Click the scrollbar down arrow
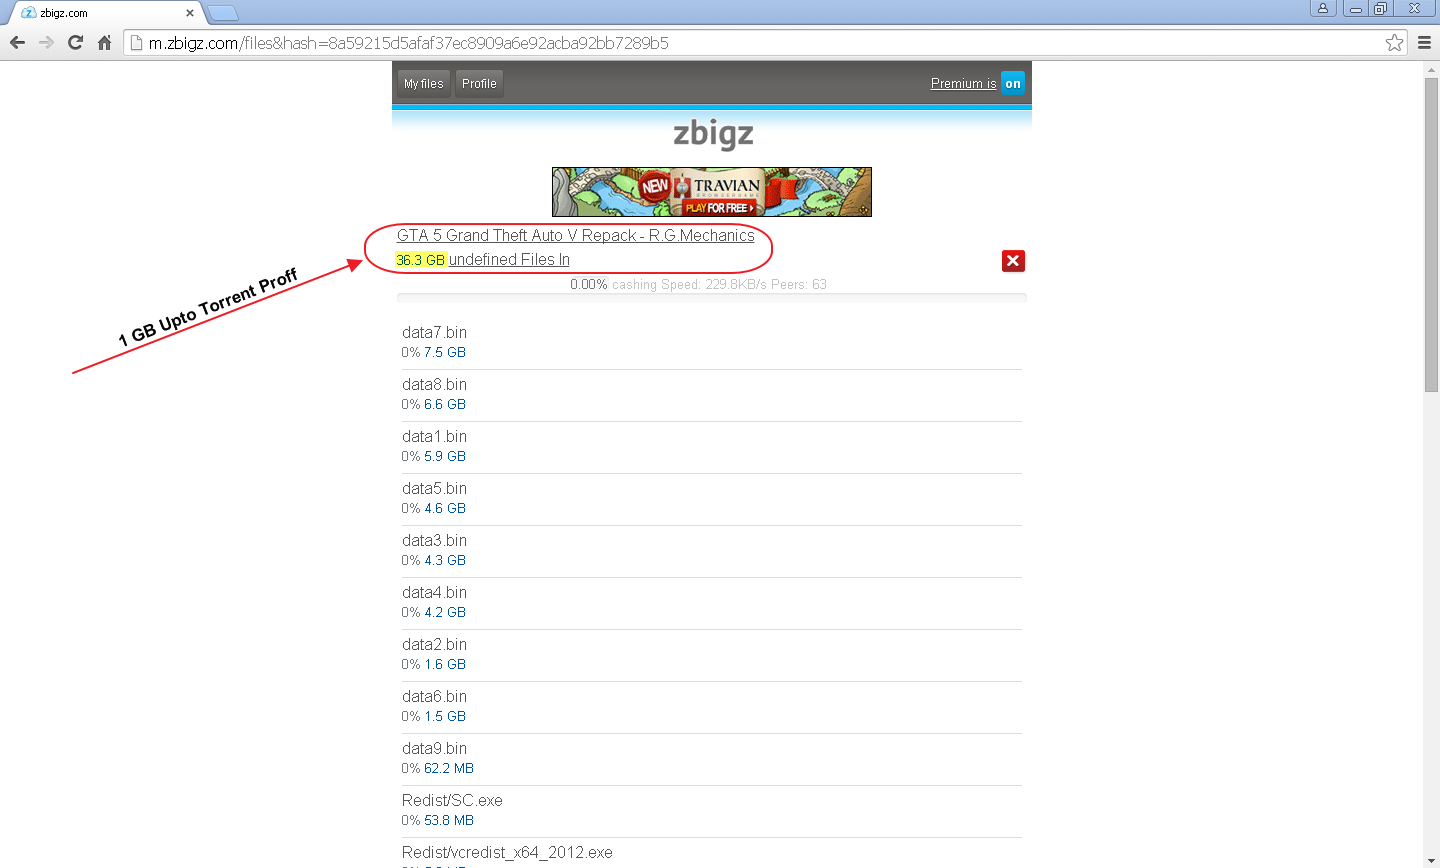The height and width of the screenshot is (868, 1440). click(x=1431, y=860)
